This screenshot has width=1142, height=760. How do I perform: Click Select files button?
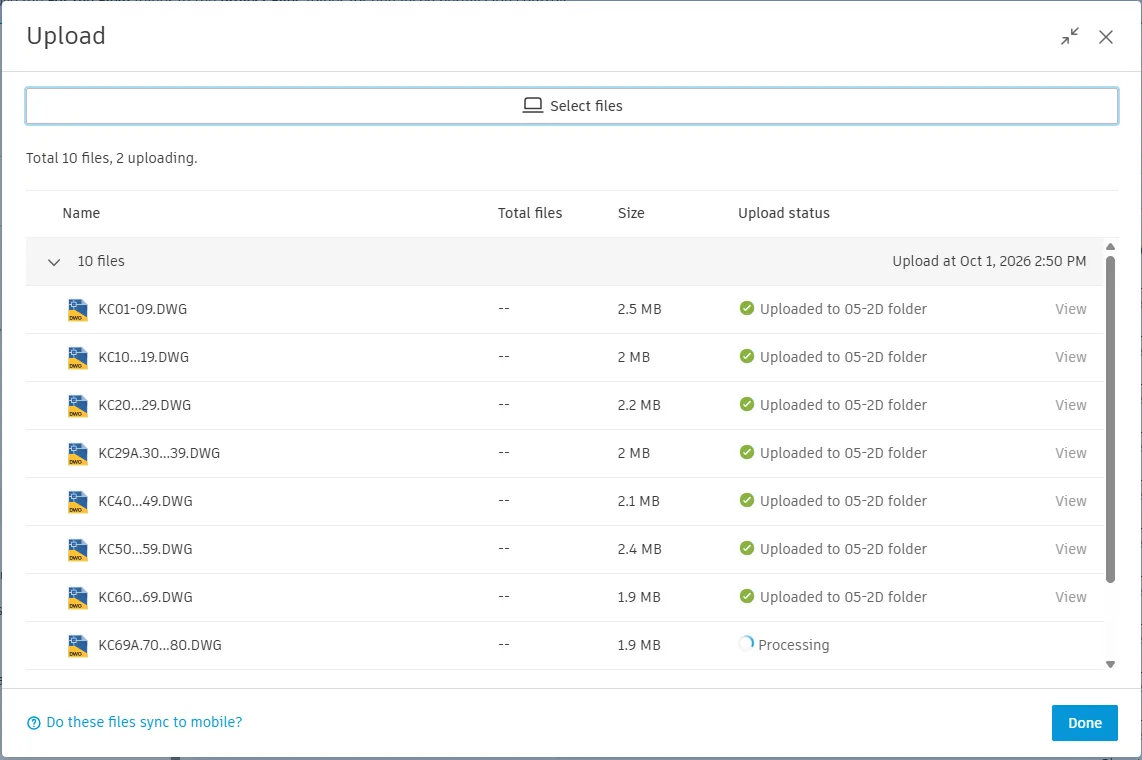[572, 106]
